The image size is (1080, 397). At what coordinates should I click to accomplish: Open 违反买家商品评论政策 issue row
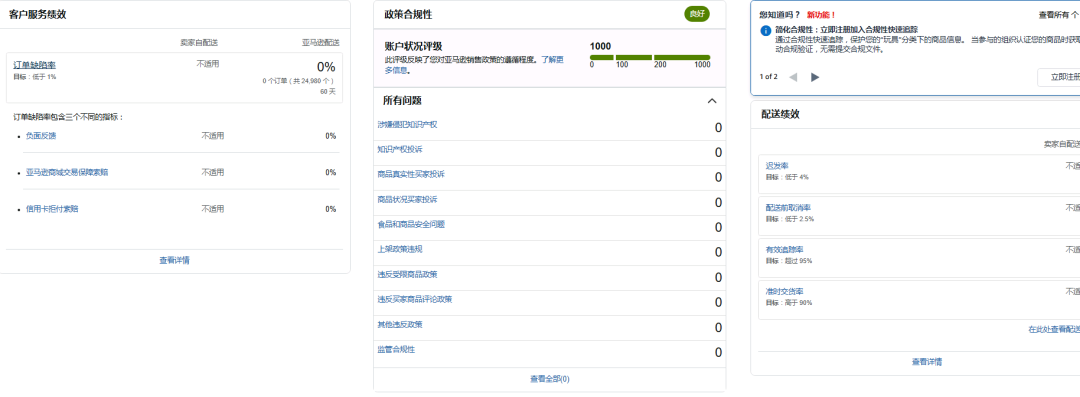pyautogui.click(x=550, y=303)
